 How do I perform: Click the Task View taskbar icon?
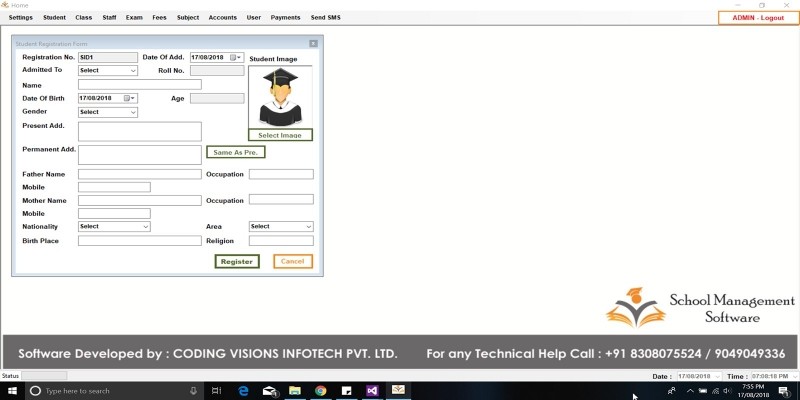(217, 390)
